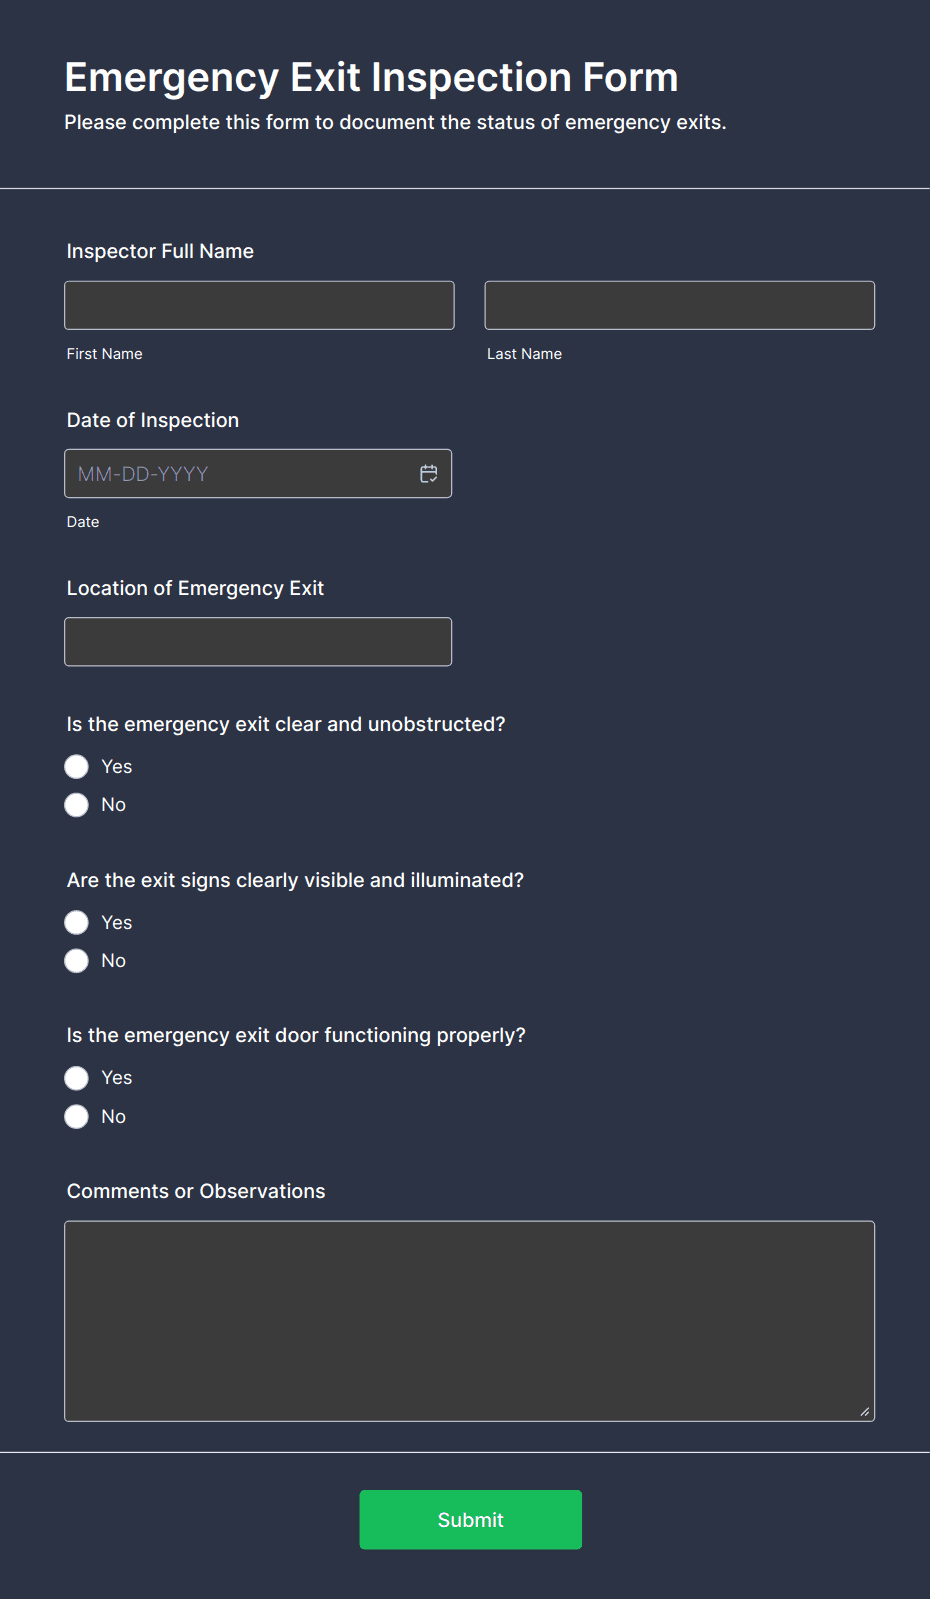Click the "First Name" sublabel text
This screenshot has height=1599, width=930.
[x=105, y=354]
